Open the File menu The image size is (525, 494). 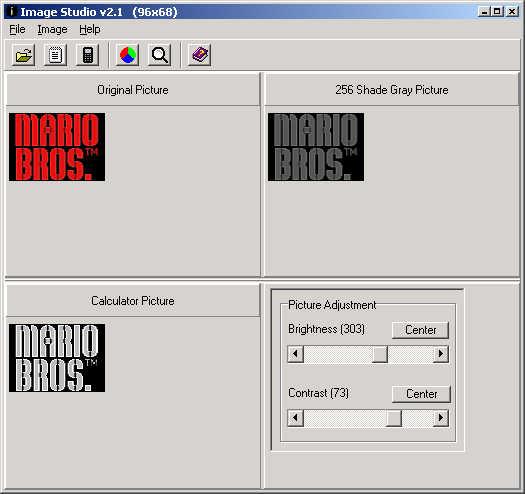(x=17, y=29)
